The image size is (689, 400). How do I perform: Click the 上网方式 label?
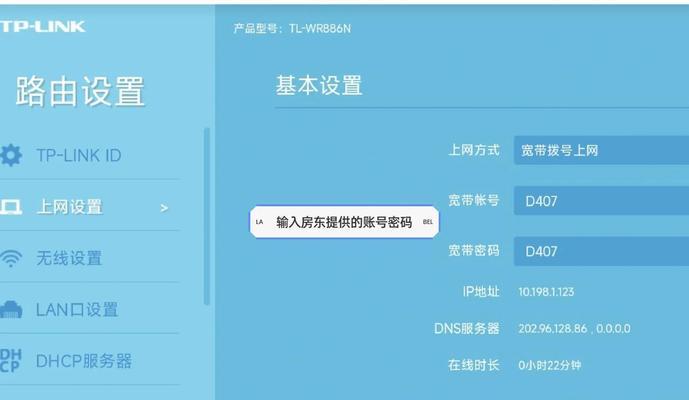474,150
